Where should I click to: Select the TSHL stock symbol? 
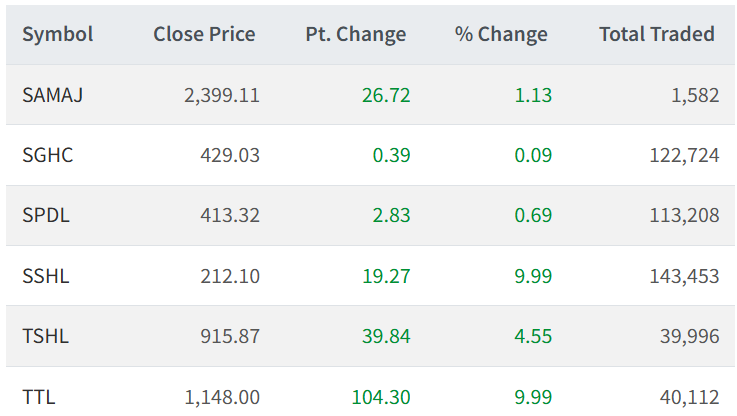click(x=46, y=336)
